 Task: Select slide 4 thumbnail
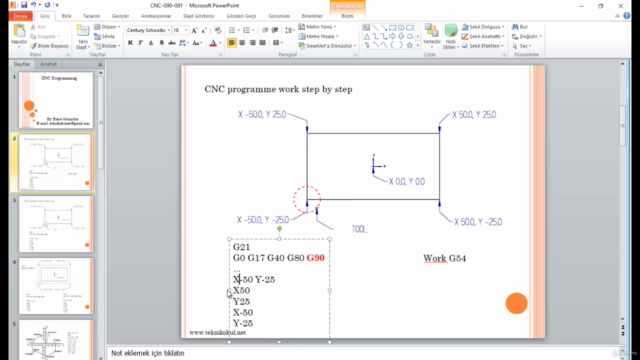56,286
